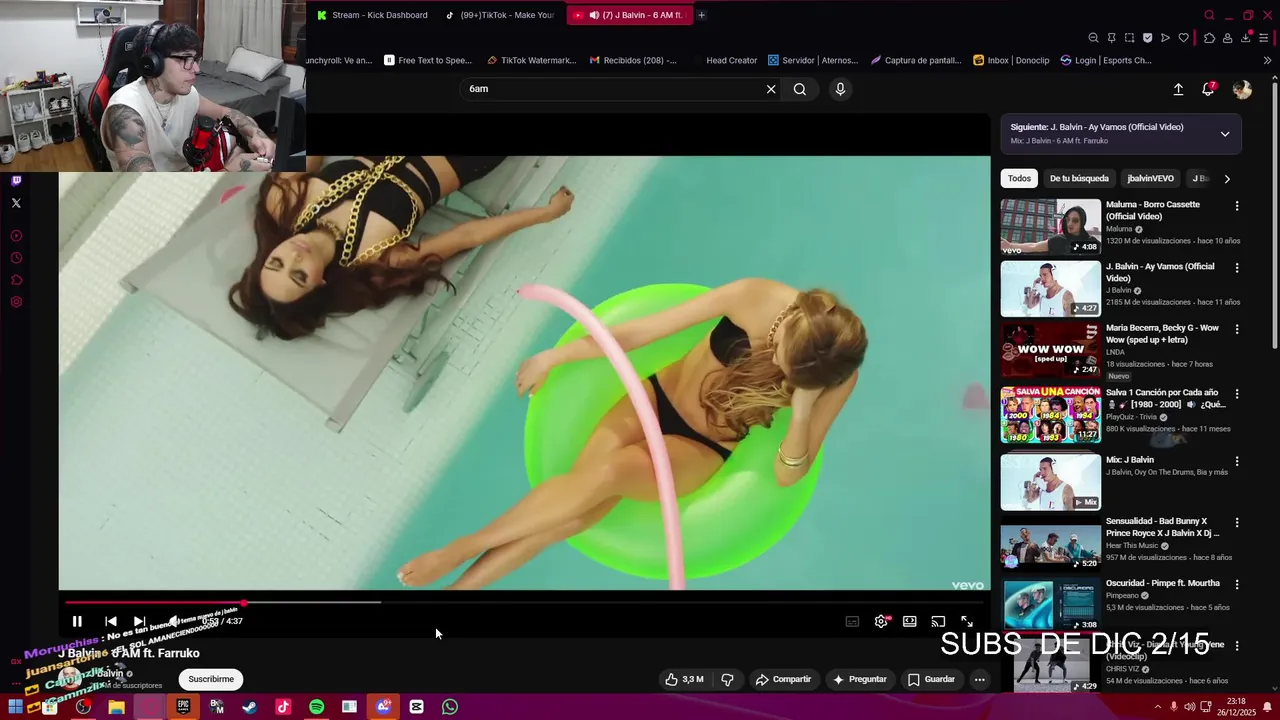Image resolution: width=1280 pixels, height=720 pixels.
Task: Select the 'De tu búsqueda' chip
Action: tap(1079, 178)
